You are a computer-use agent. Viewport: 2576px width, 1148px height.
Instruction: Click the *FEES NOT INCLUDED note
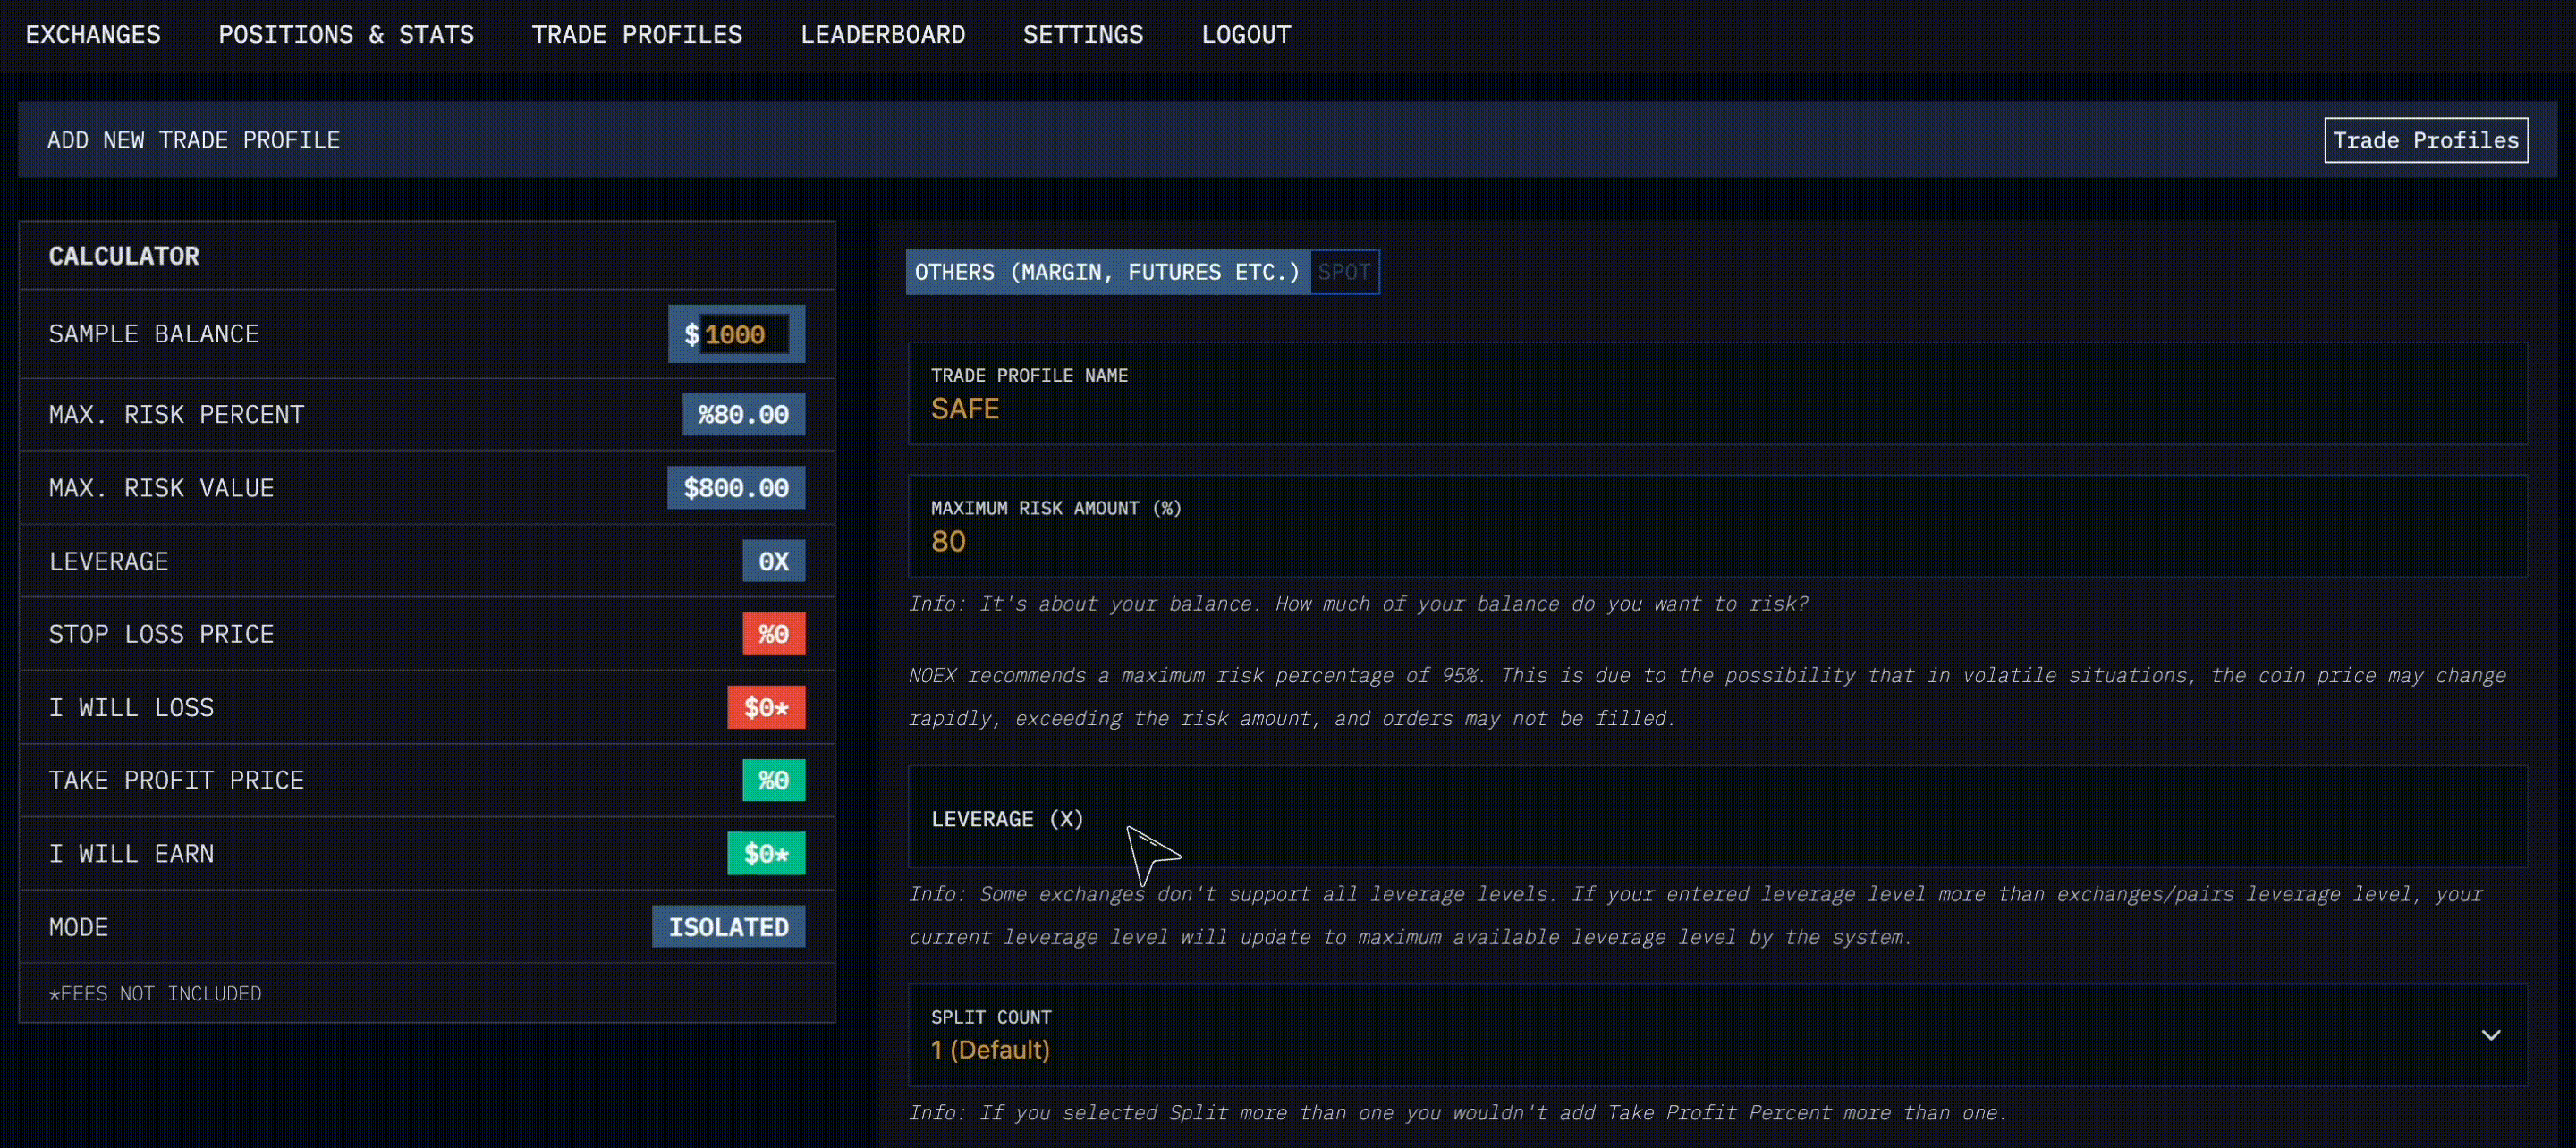coord(155,993)
